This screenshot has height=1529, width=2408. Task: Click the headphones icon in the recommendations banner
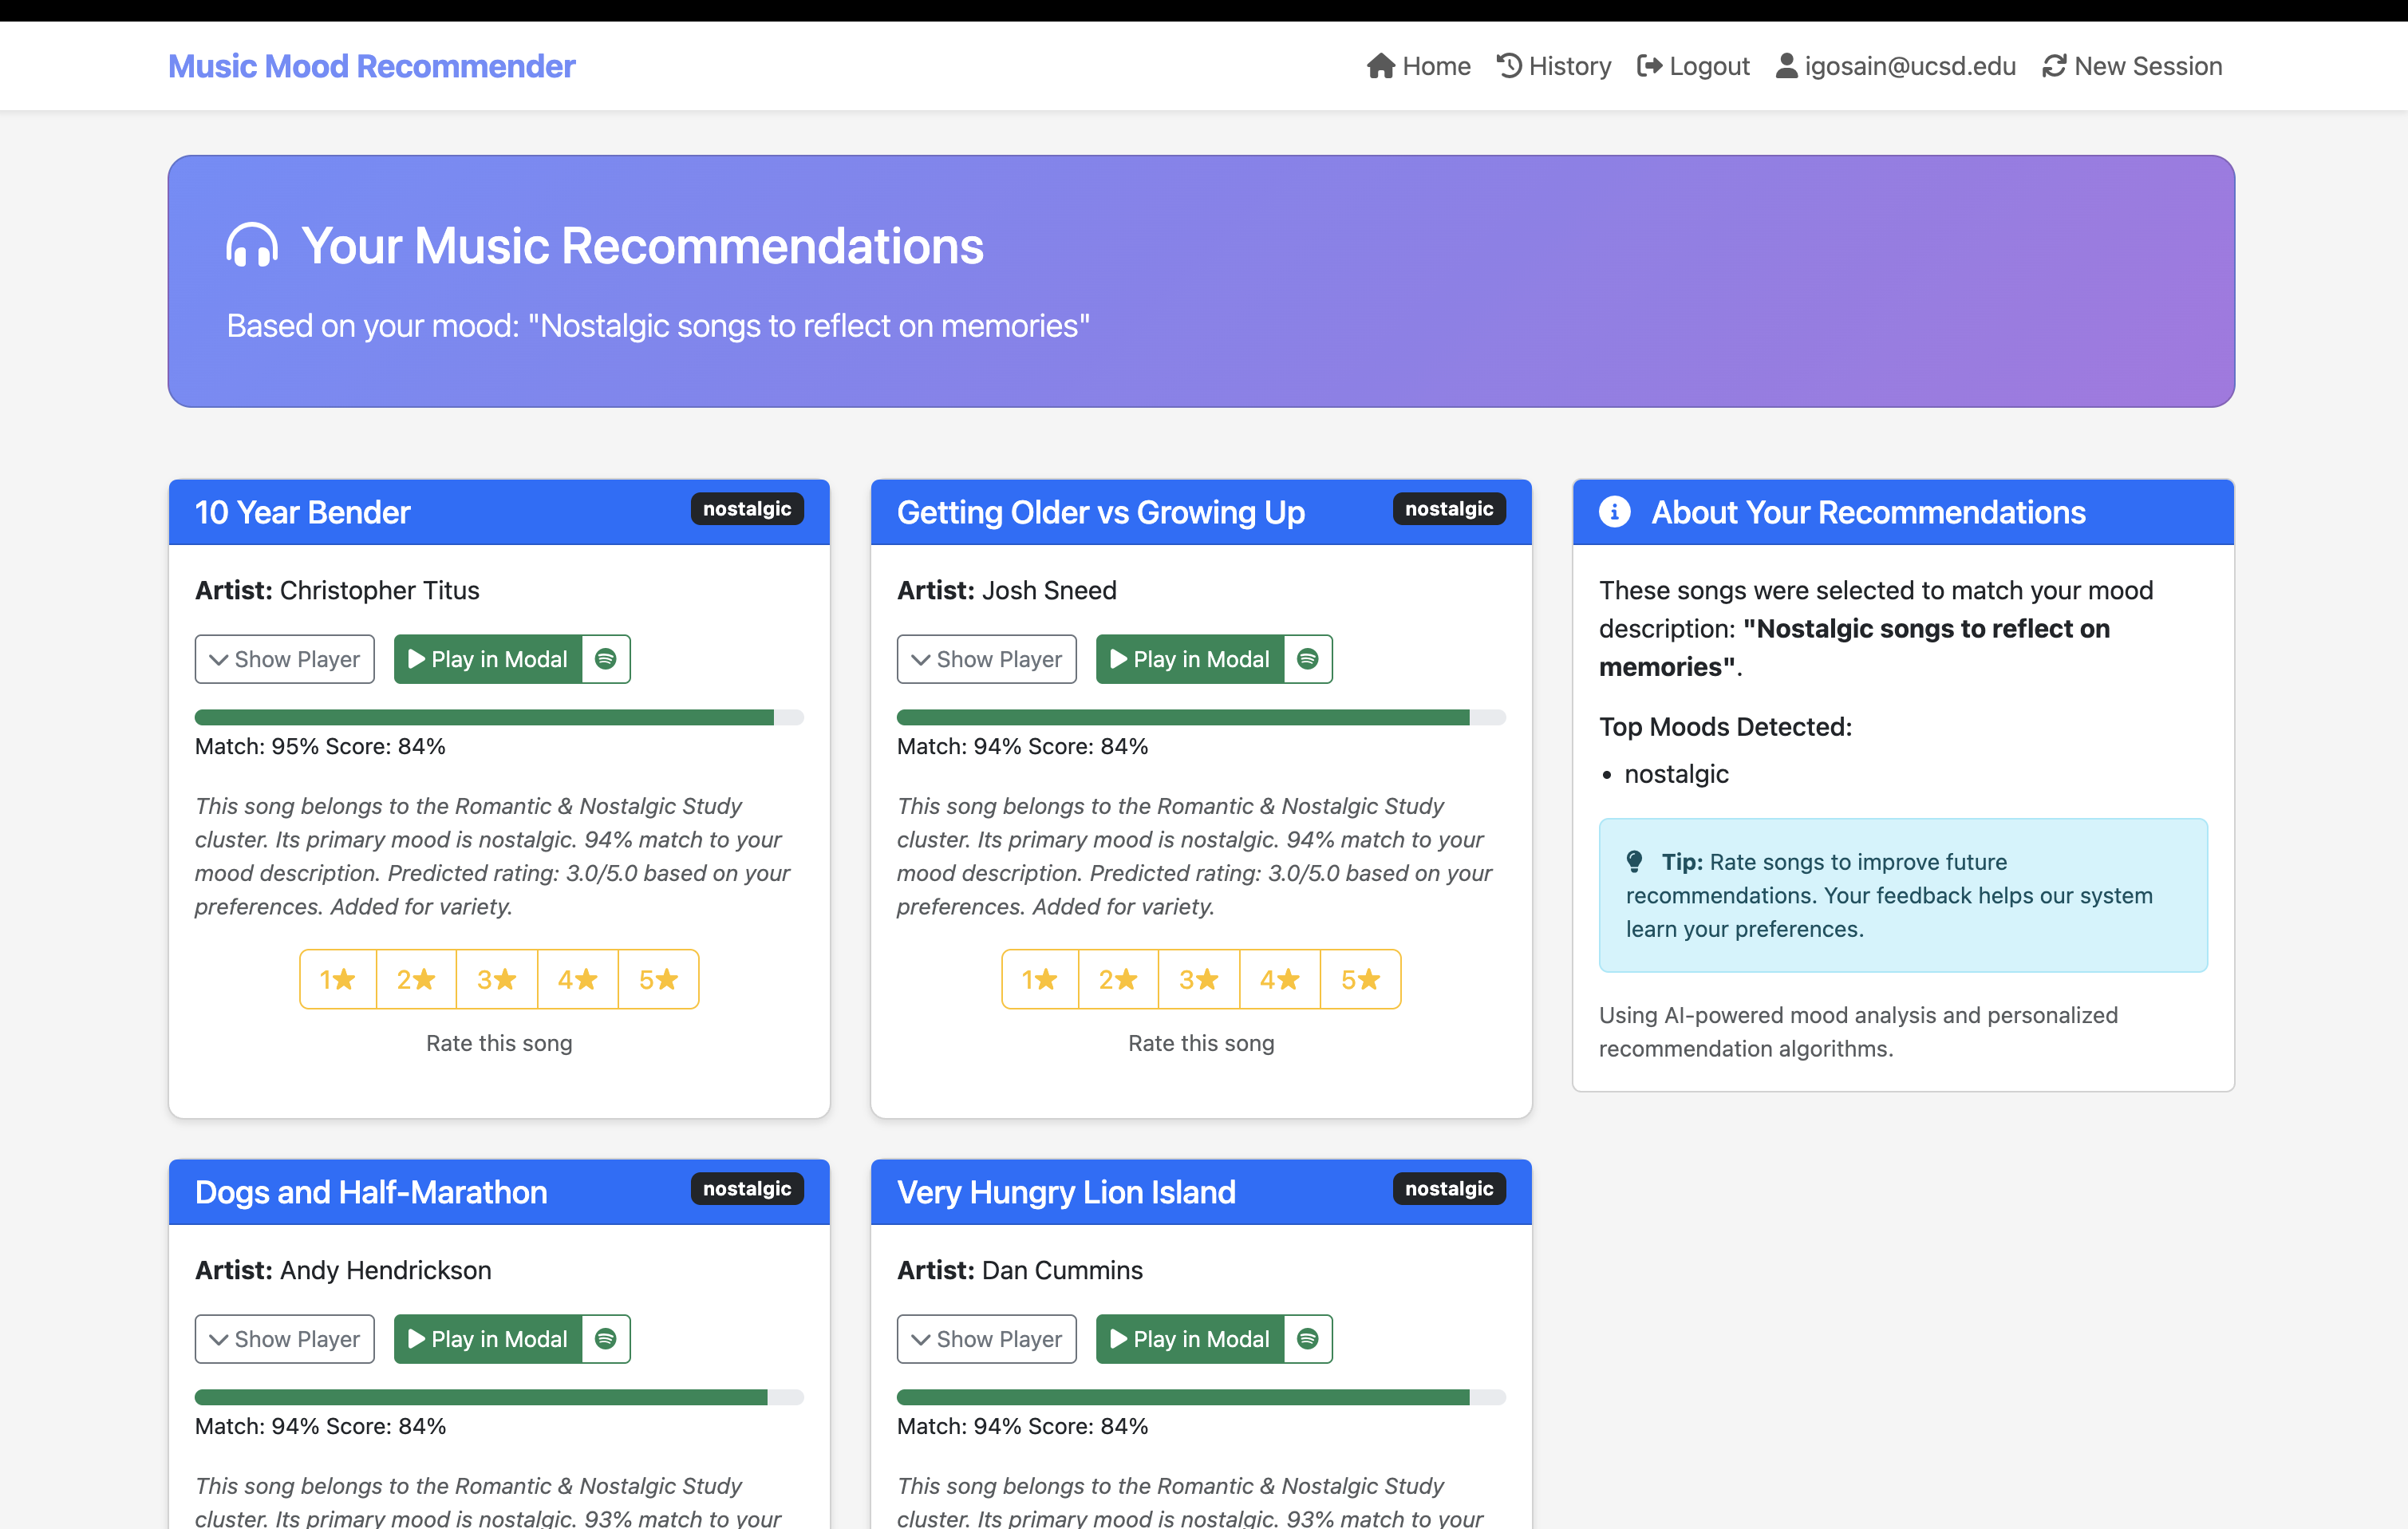[x=251, y=245]
